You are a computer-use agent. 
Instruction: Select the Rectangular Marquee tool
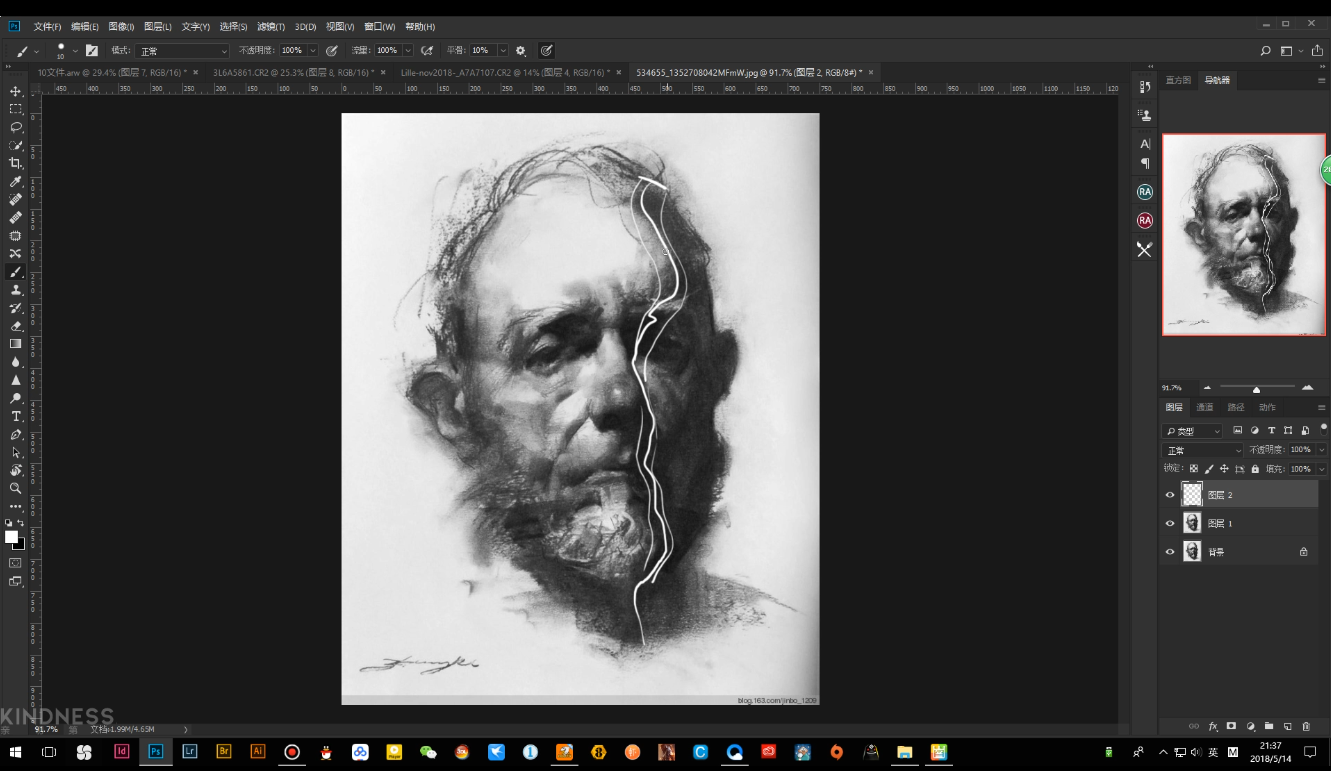coord(15,109)
